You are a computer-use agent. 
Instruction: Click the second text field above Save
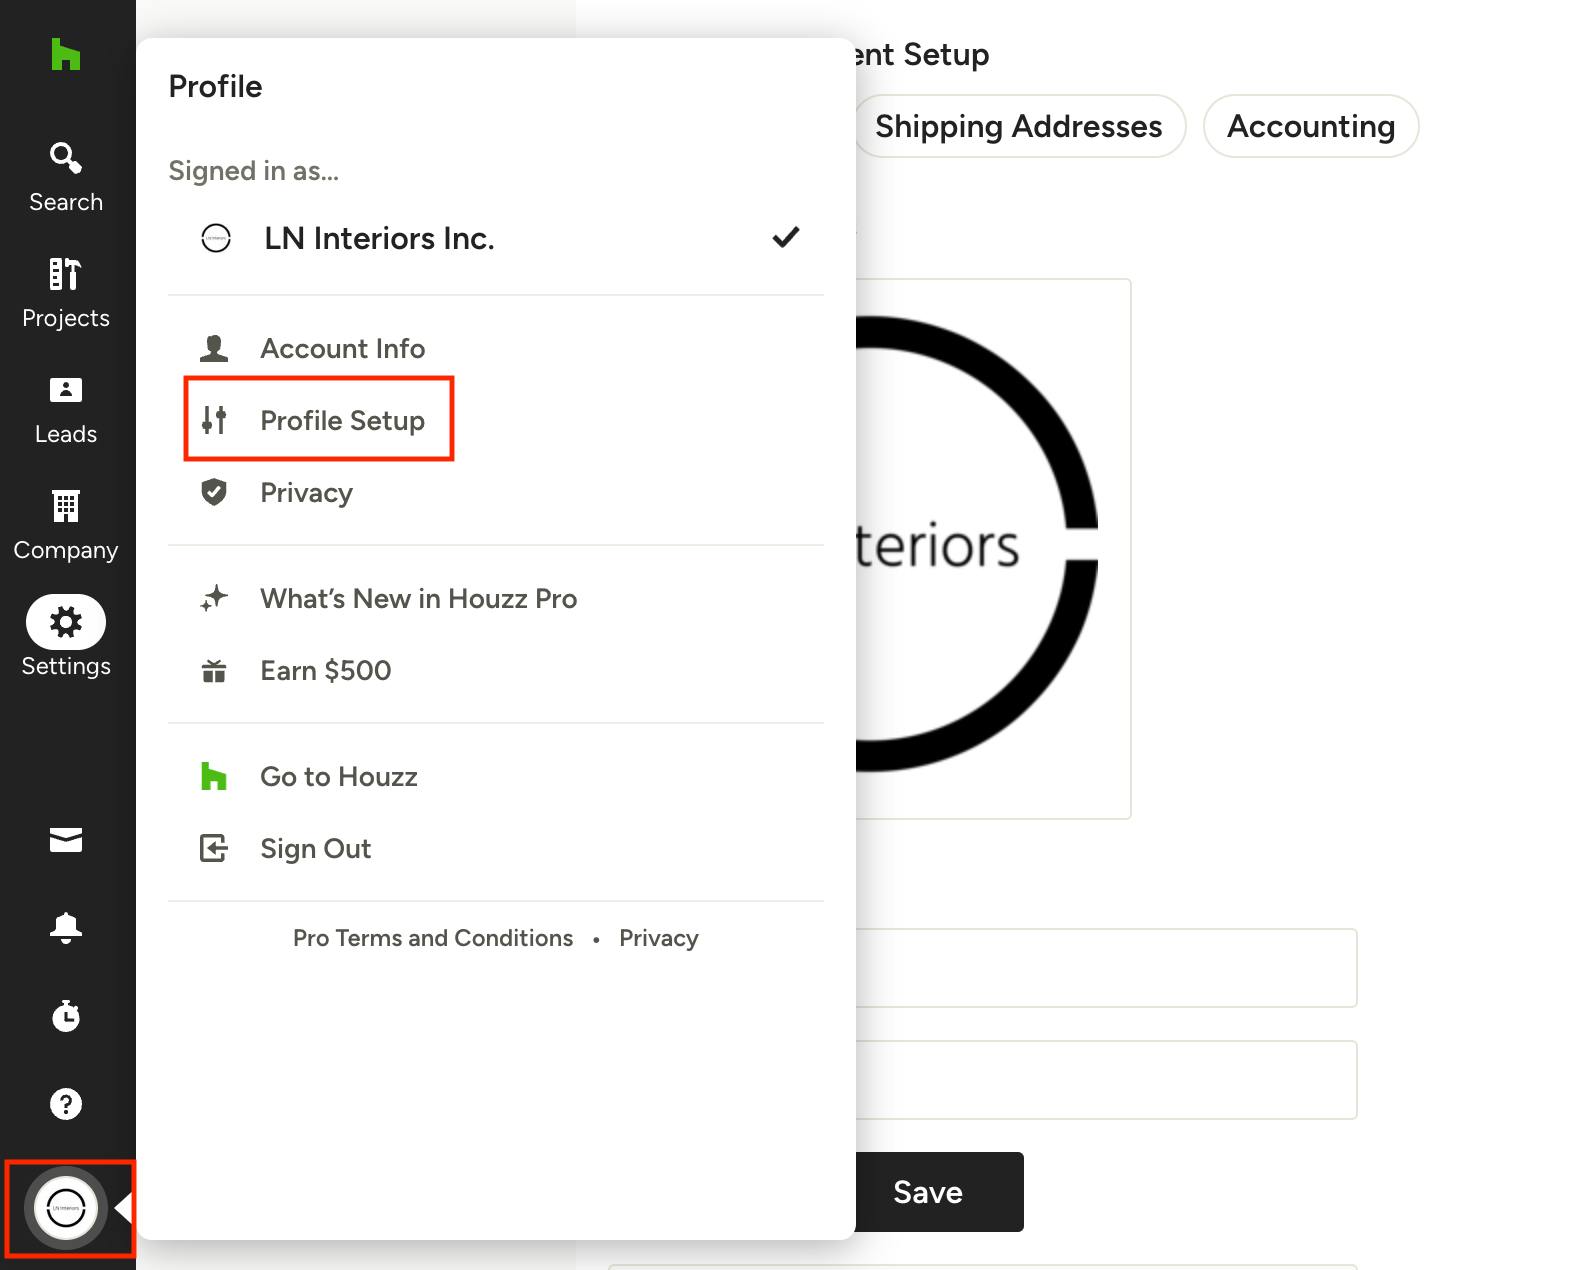[1106, 1080]
